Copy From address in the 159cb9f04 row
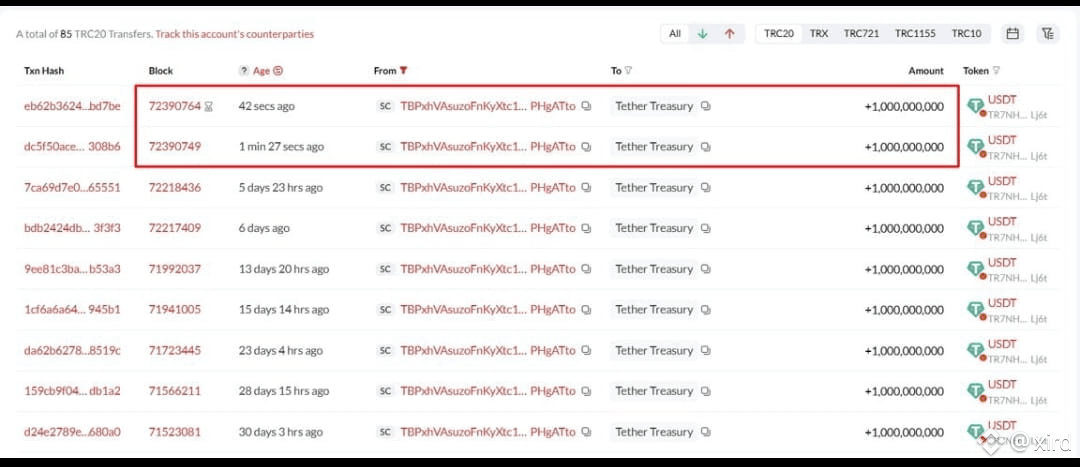Image resolution: width=1080 pixels, height=467 pixels. coord(586,391)
